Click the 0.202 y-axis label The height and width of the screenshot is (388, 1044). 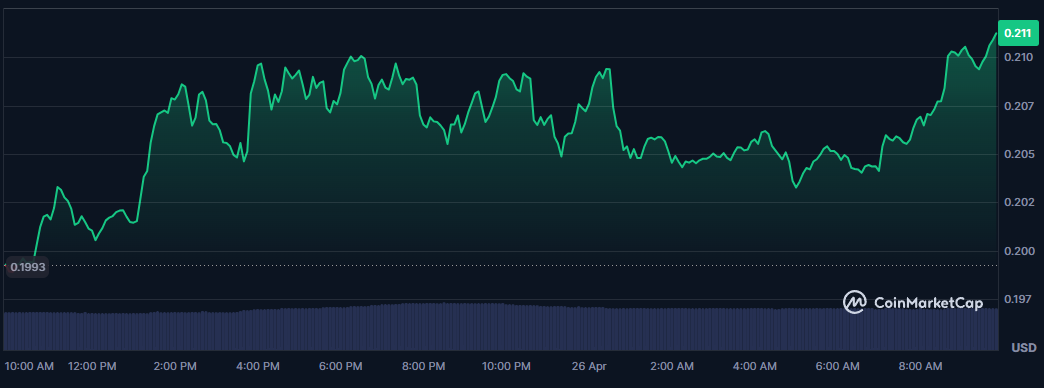click(x=1019, y=202)
